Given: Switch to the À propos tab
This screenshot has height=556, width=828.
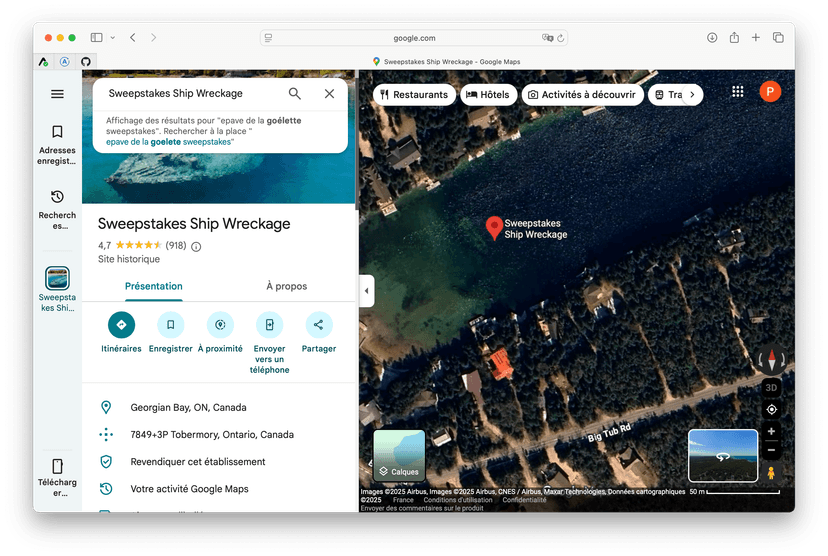Looking at the screenshot, I should (286, 286).
